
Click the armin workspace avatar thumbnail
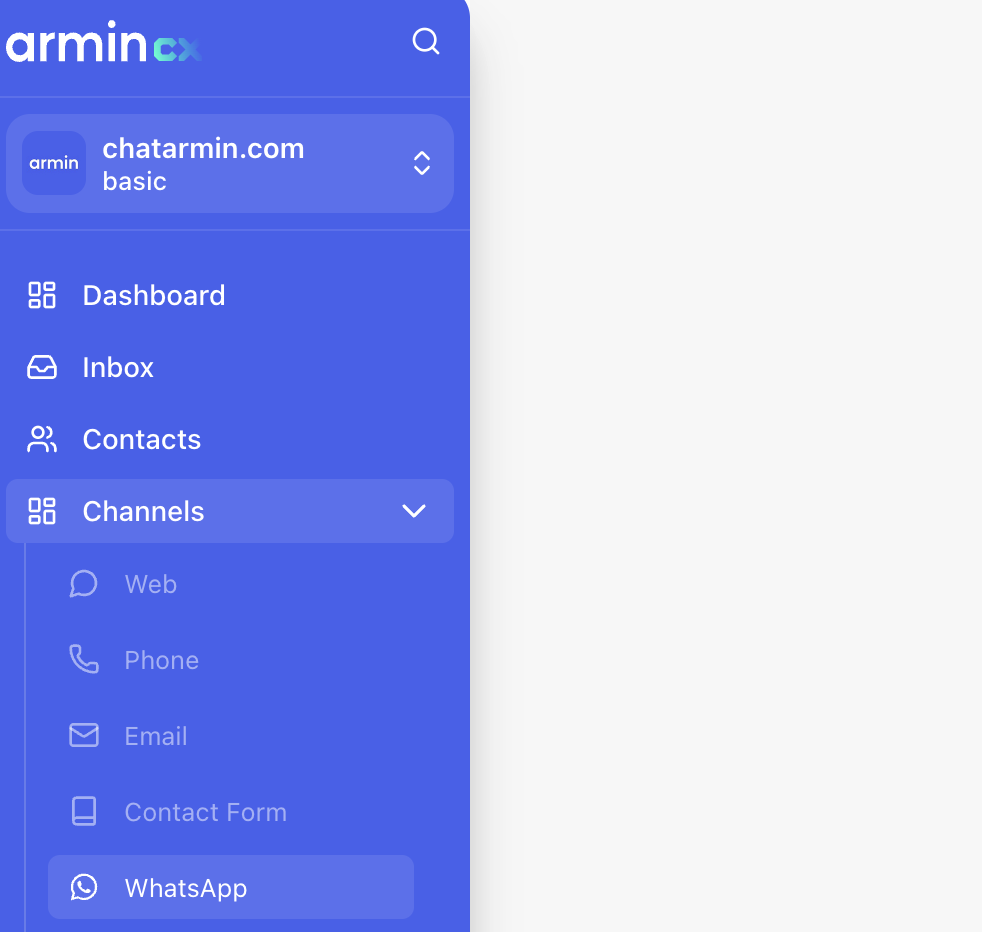click(x=54, y=163)
